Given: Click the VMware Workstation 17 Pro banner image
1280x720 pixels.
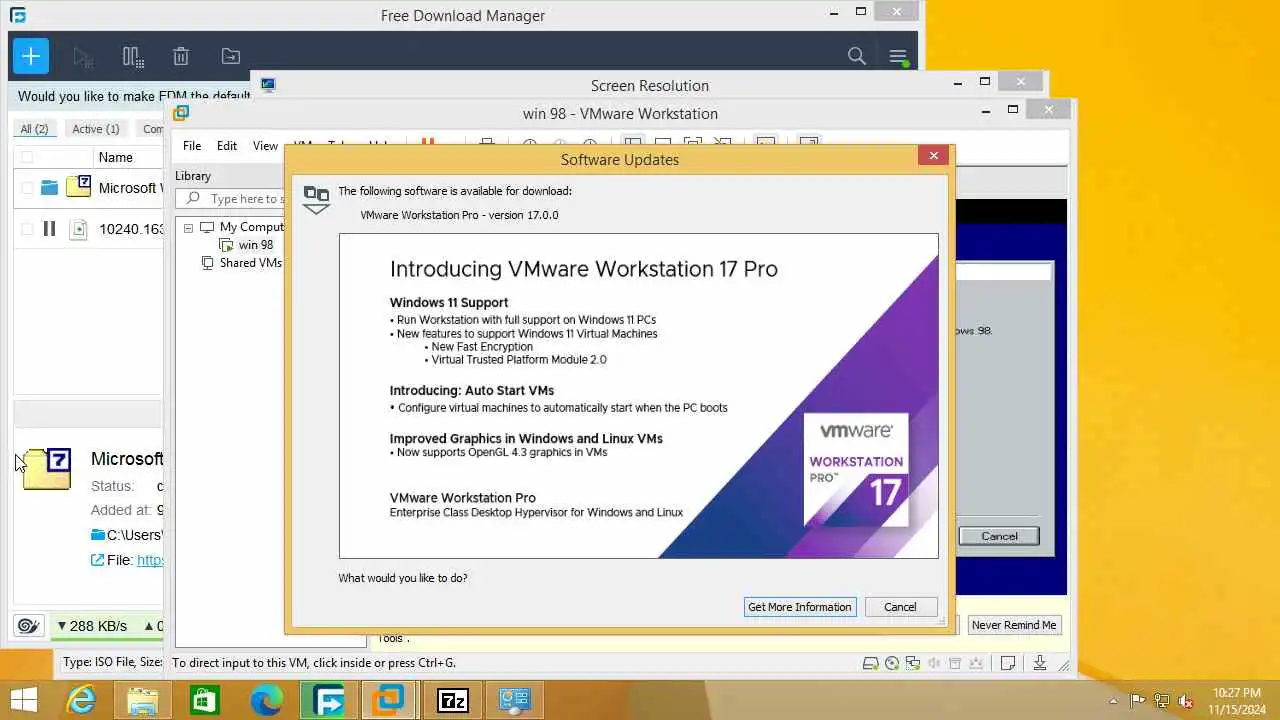Looking at the screenshot, I should pos(639,396).
